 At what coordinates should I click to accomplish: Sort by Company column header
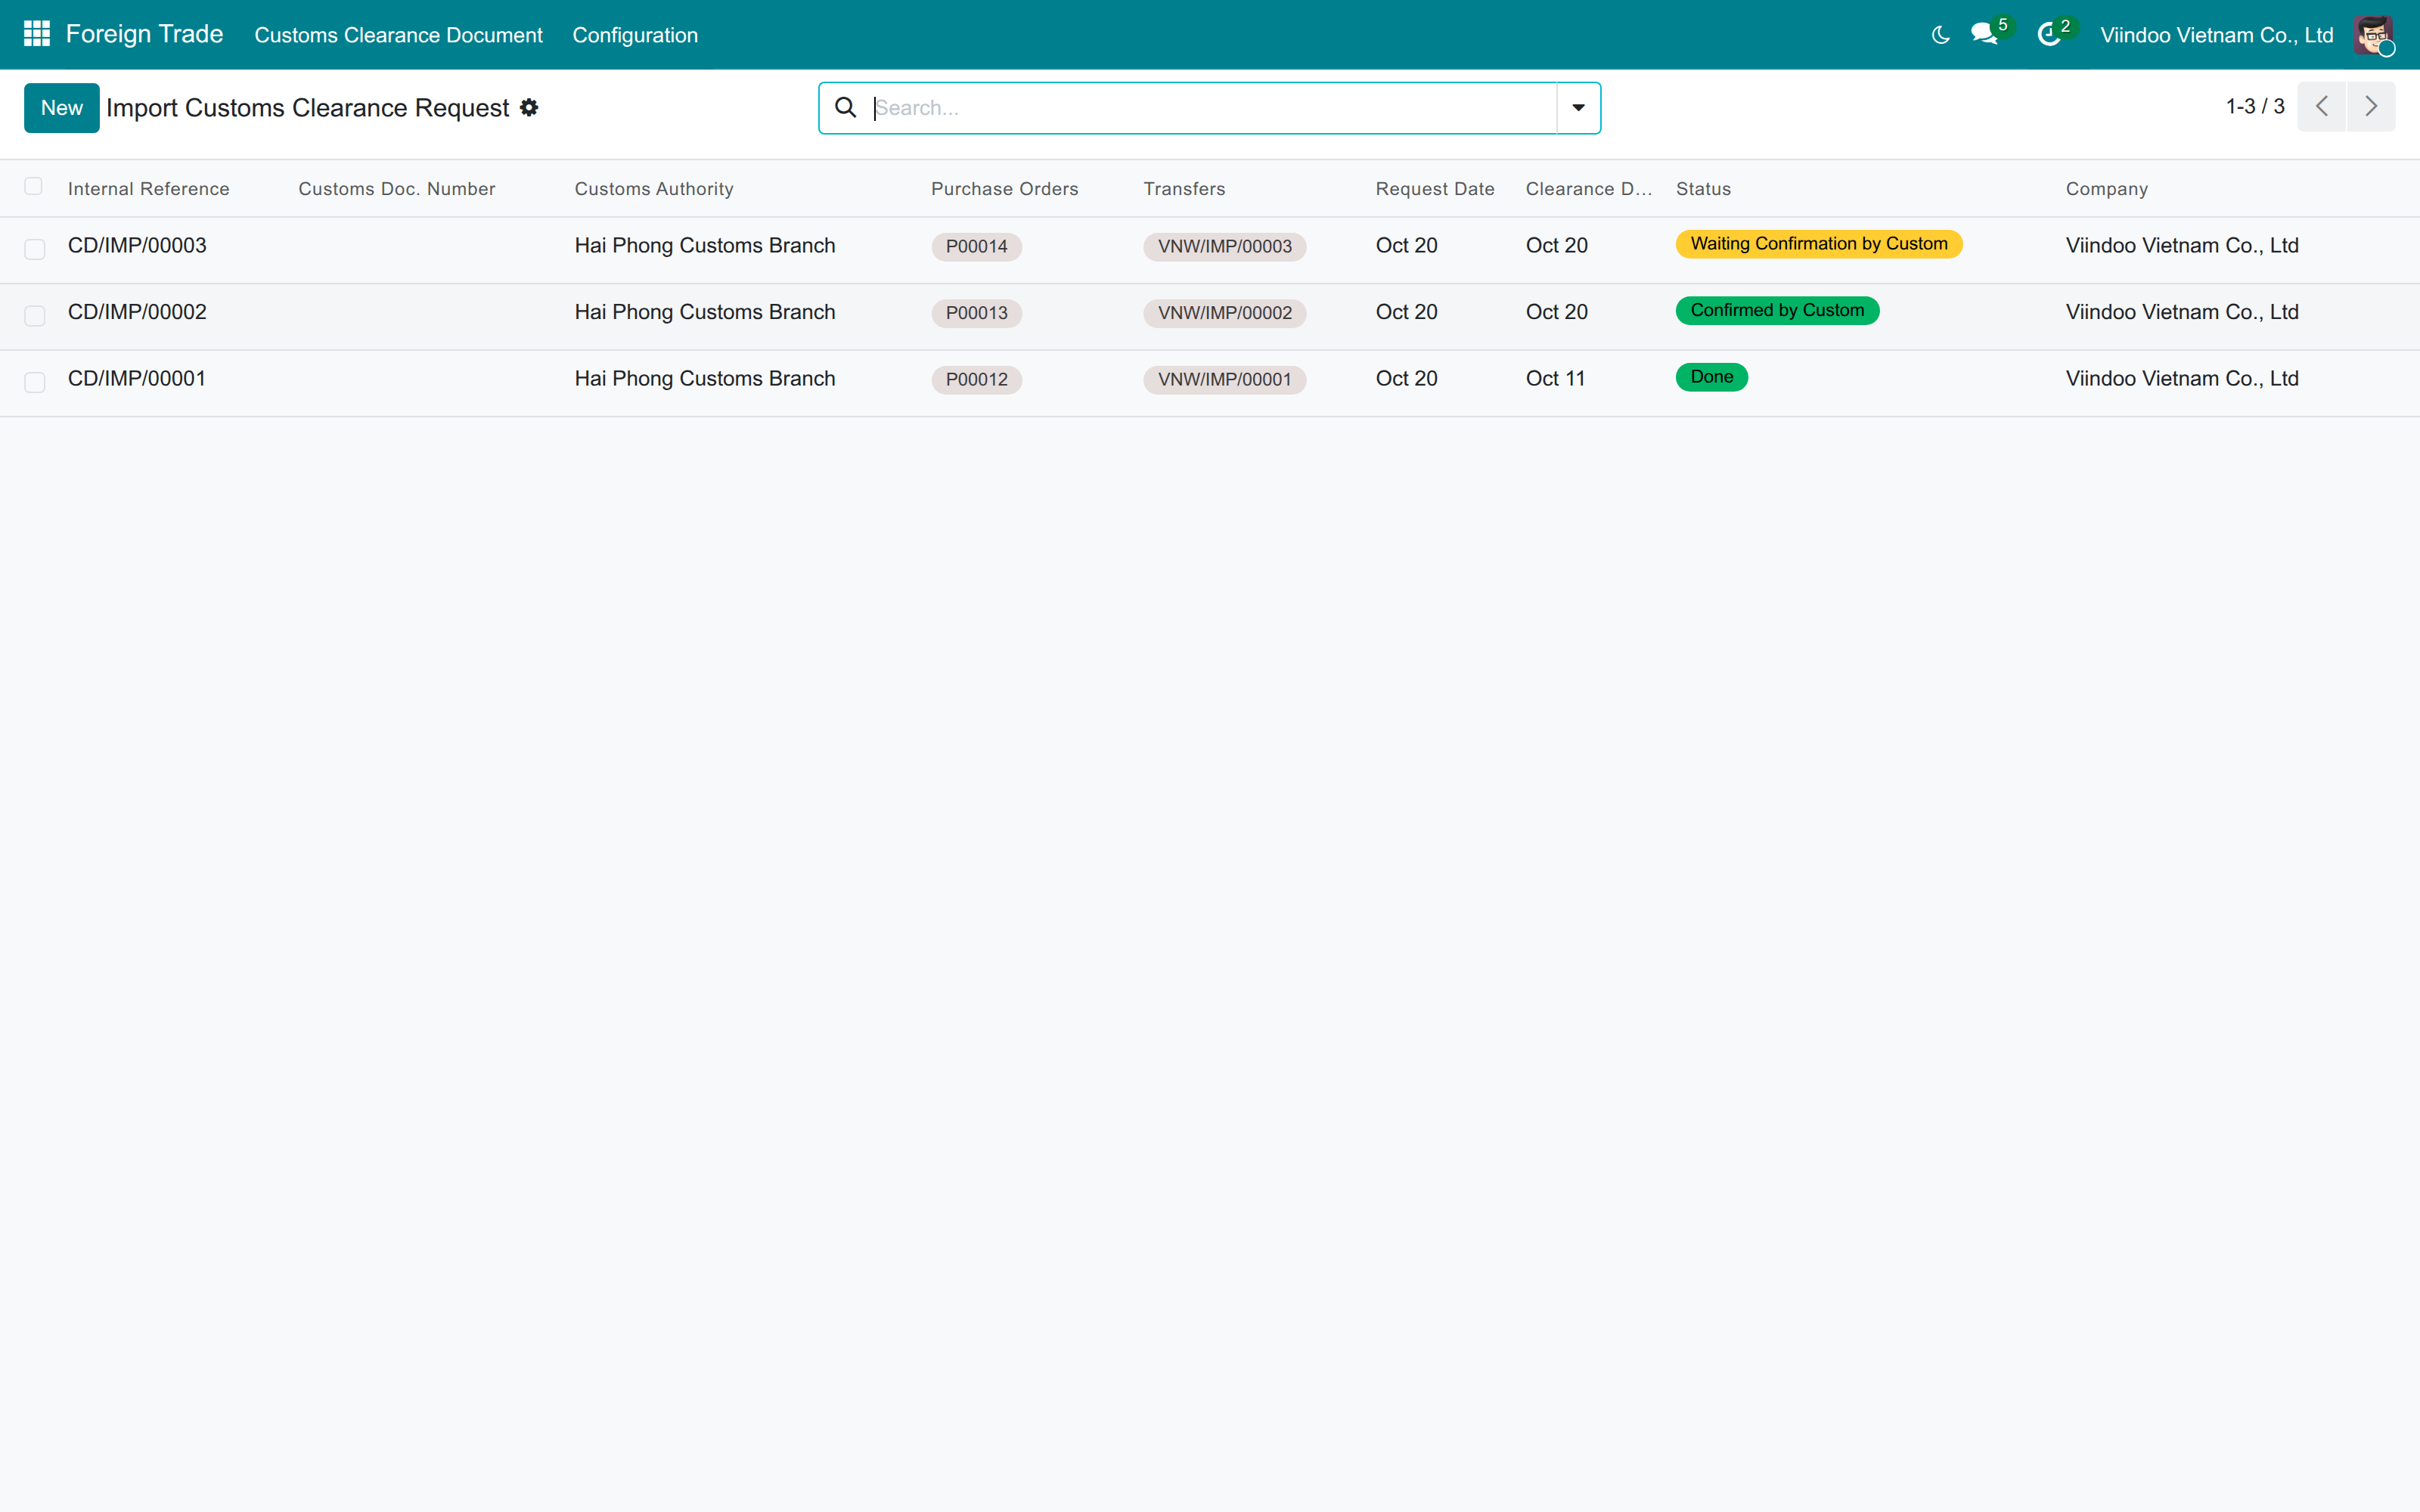pyautogui.click(x=2106, y=189)
